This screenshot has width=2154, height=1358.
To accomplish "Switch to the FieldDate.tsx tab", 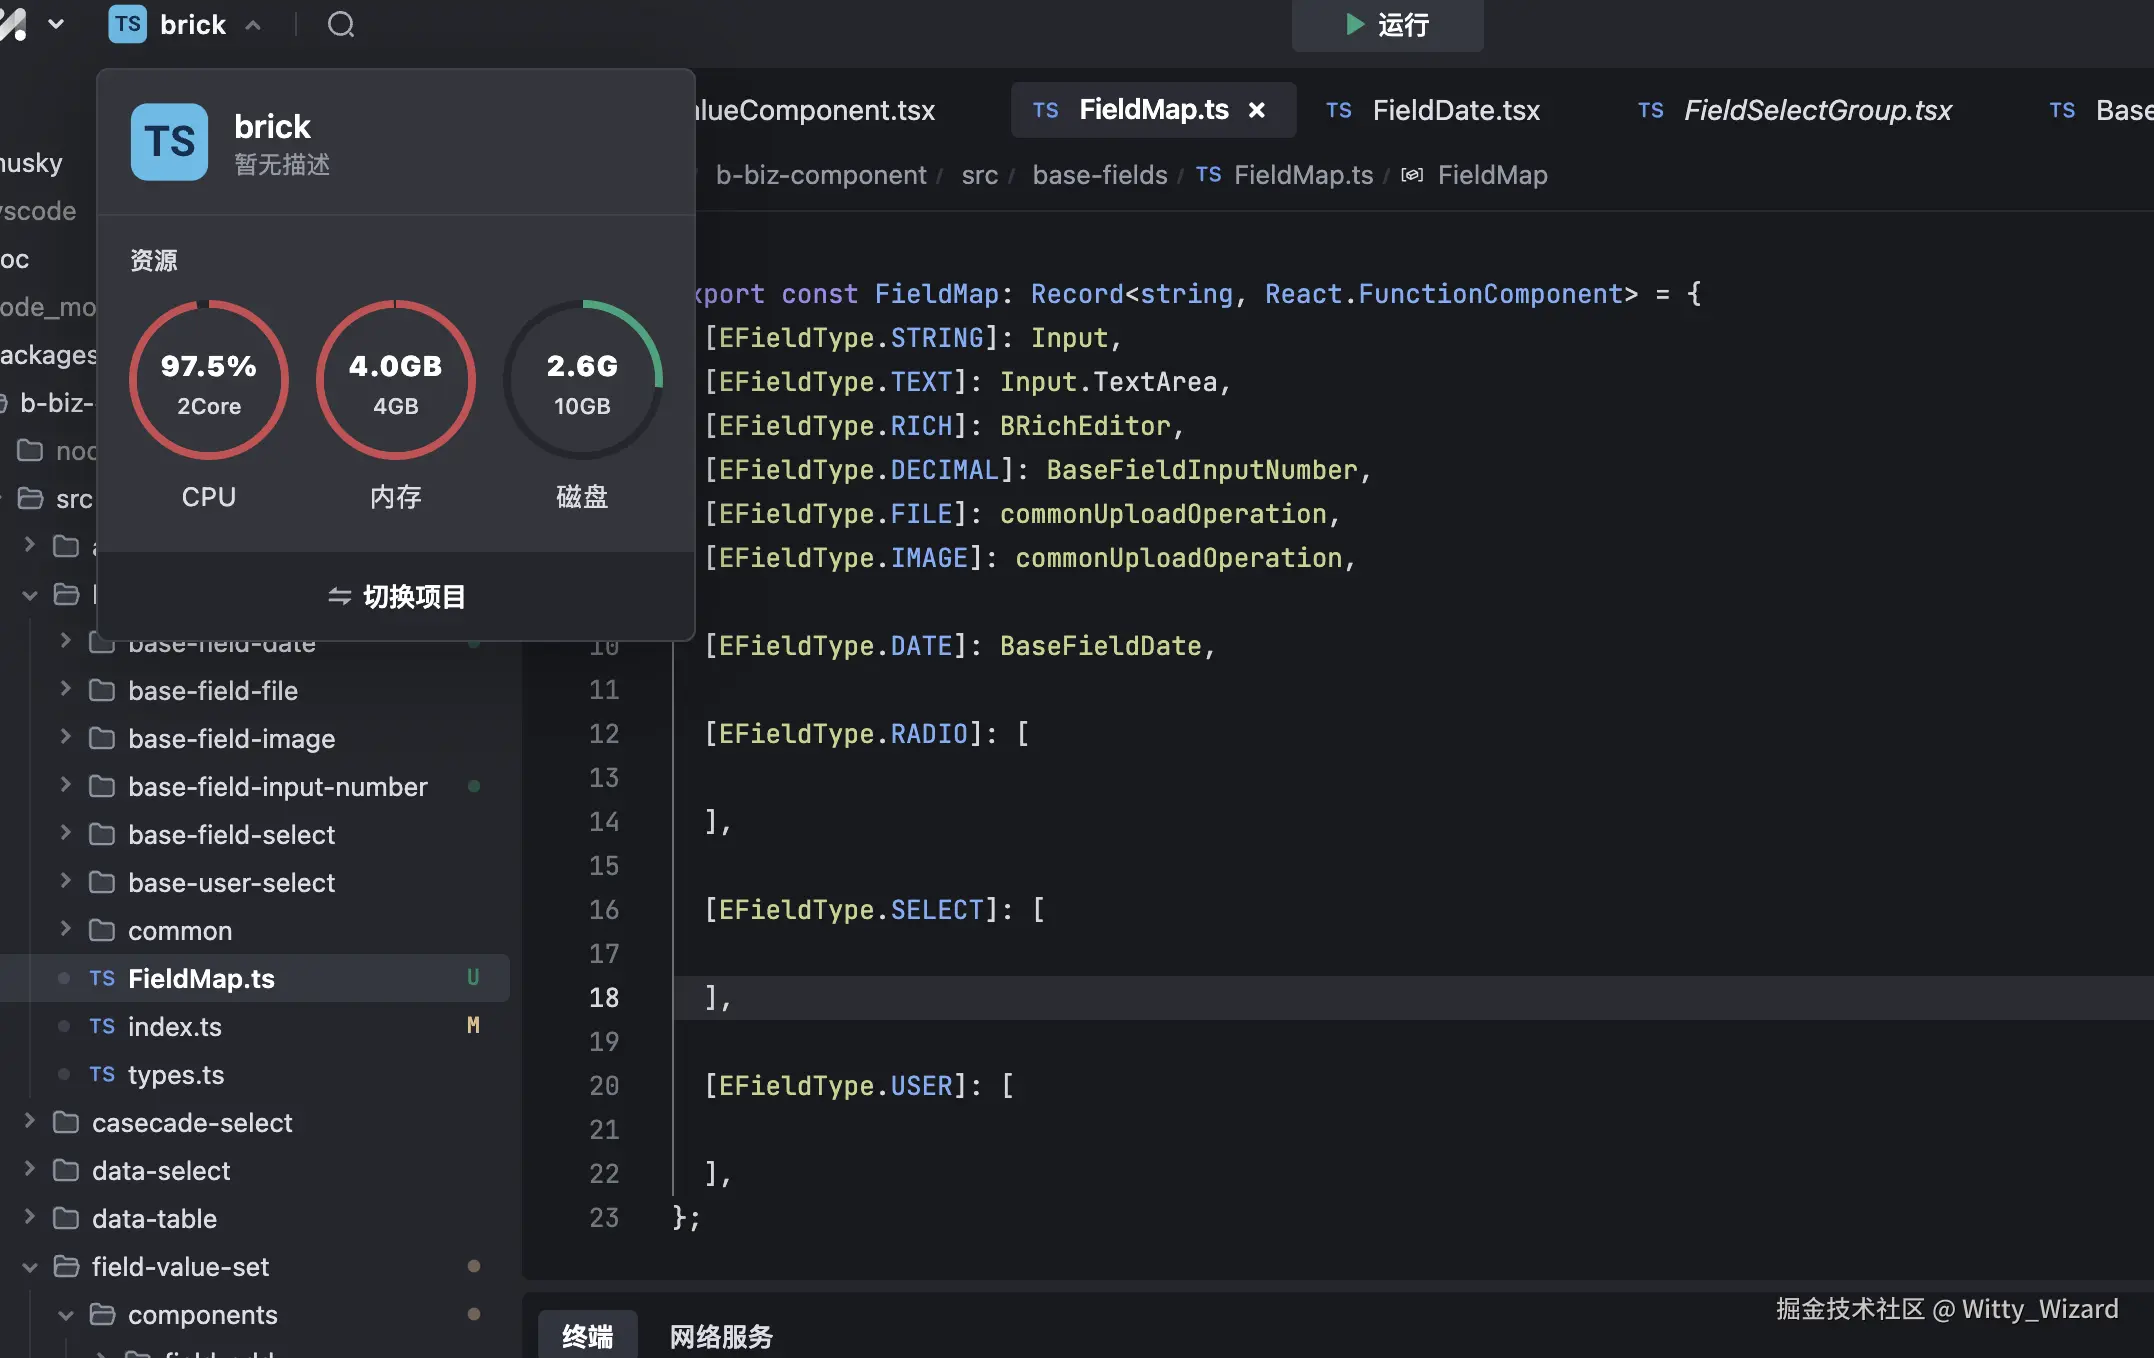I will click(1455, 110).
